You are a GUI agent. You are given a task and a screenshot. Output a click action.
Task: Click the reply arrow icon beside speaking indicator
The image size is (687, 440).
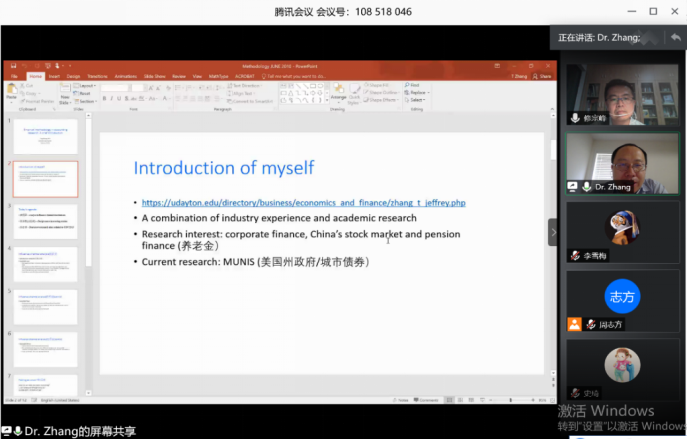(675, 37)
